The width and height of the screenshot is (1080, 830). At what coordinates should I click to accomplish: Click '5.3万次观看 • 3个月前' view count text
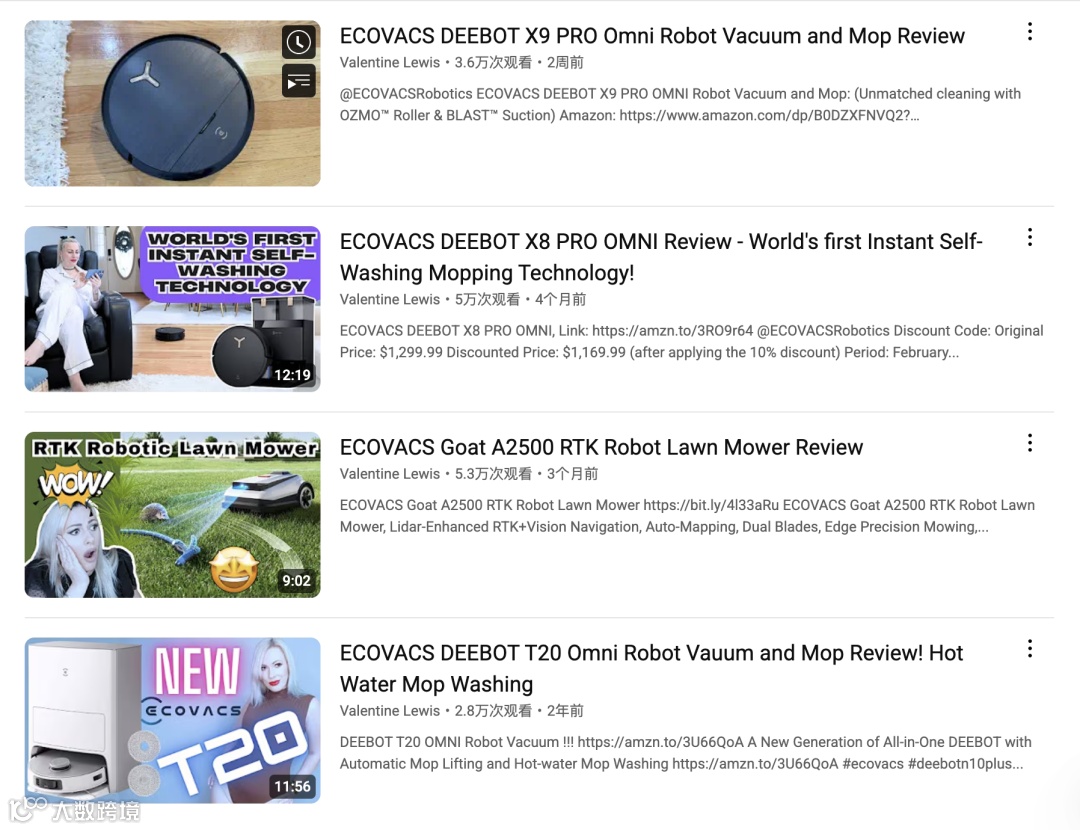pos(526,474)
